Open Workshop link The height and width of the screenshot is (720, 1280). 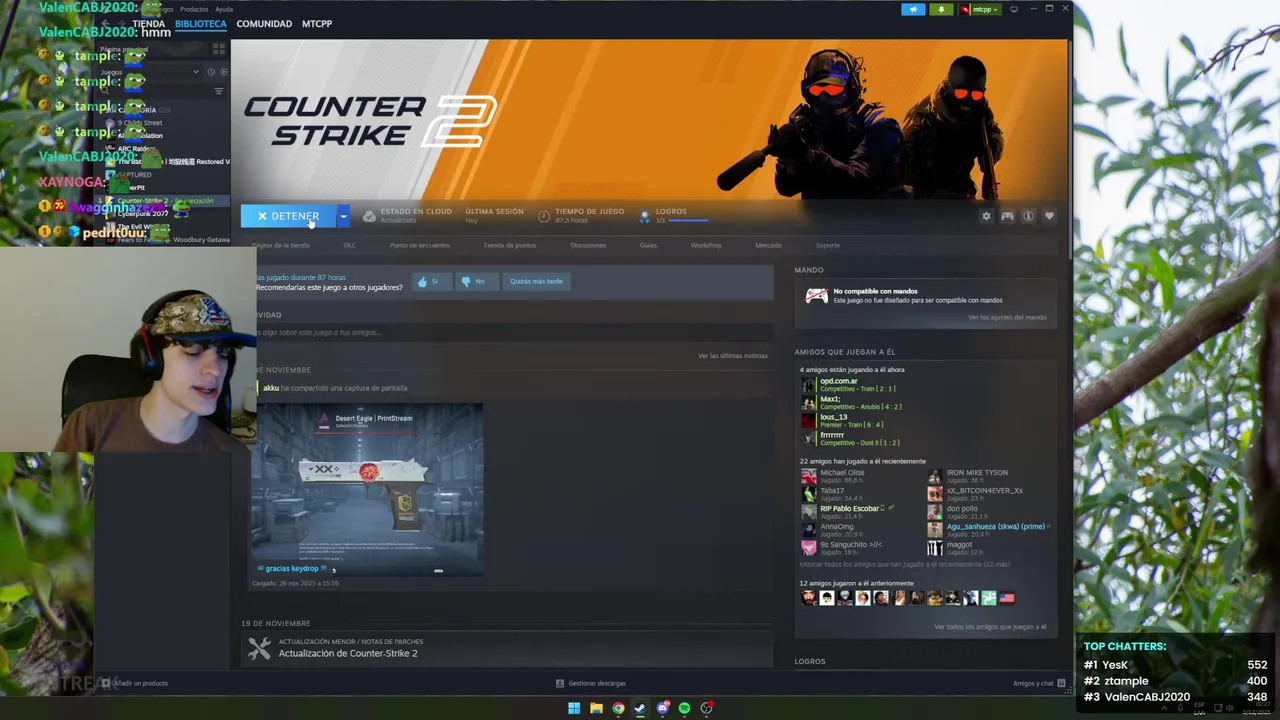pyautogui.click(x=706, y=245)
